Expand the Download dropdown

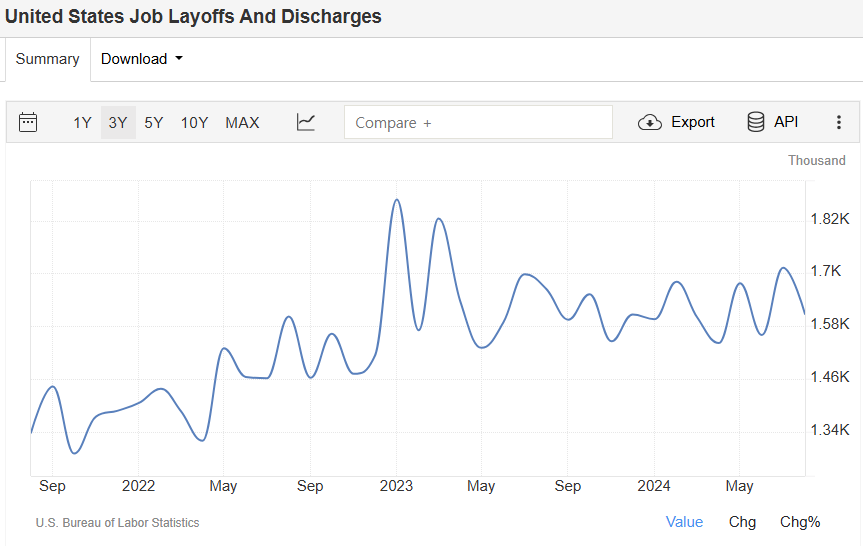134,59
